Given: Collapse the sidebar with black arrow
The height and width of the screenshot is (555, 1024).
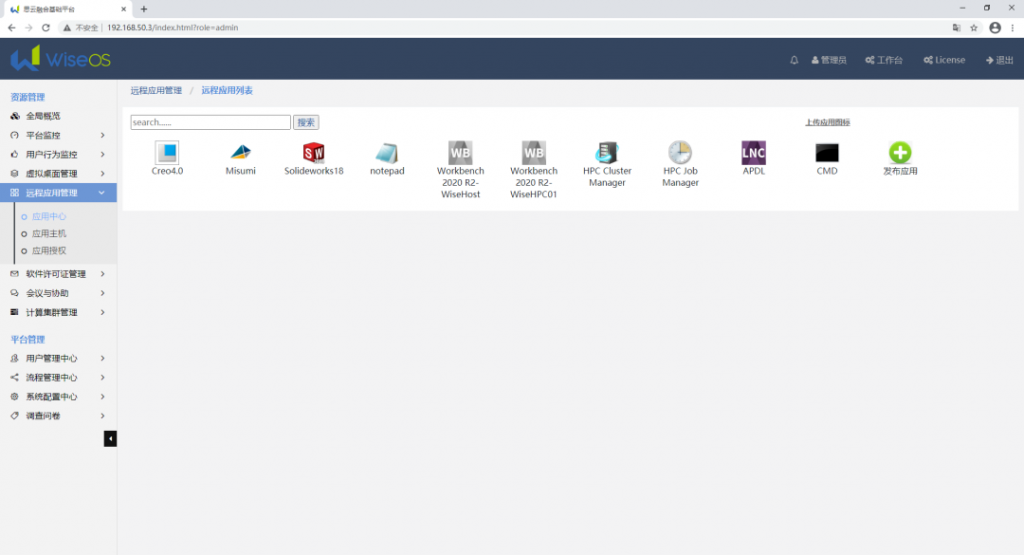Looking at the screenshot, I should click(110, 438).
